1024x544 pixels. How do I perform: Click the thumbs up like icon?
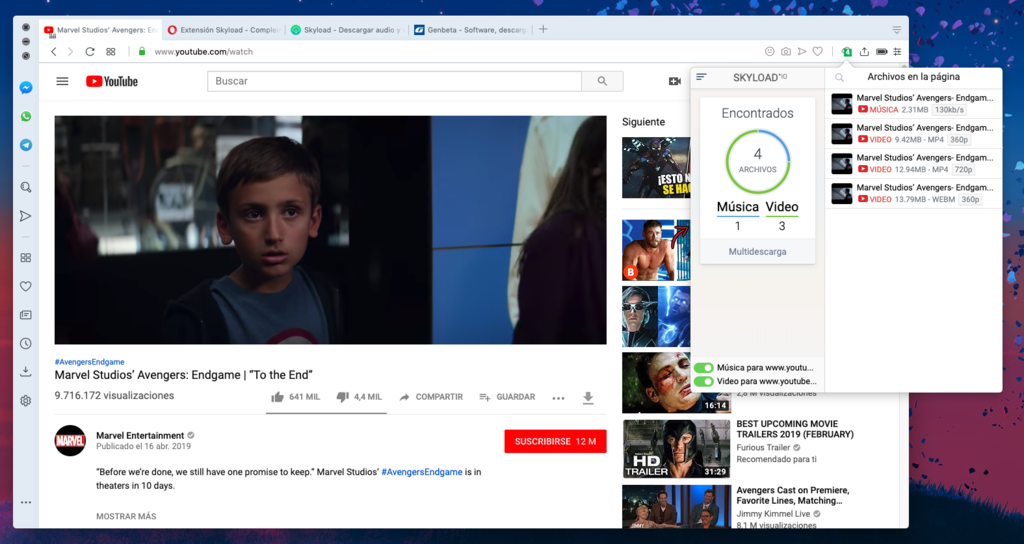pyautogui.click(x=277, y=397)
